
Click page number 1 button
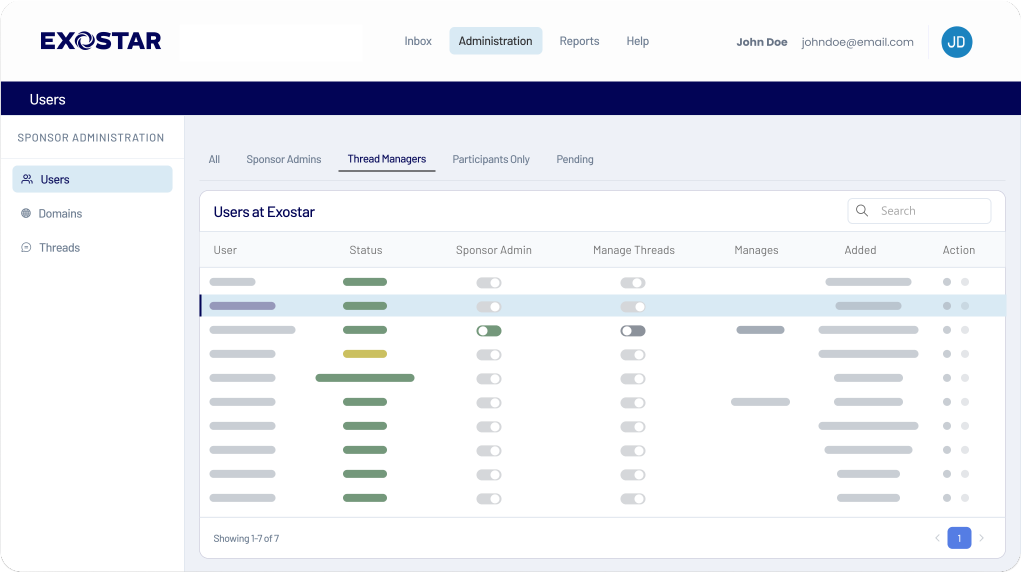point(959,538)
